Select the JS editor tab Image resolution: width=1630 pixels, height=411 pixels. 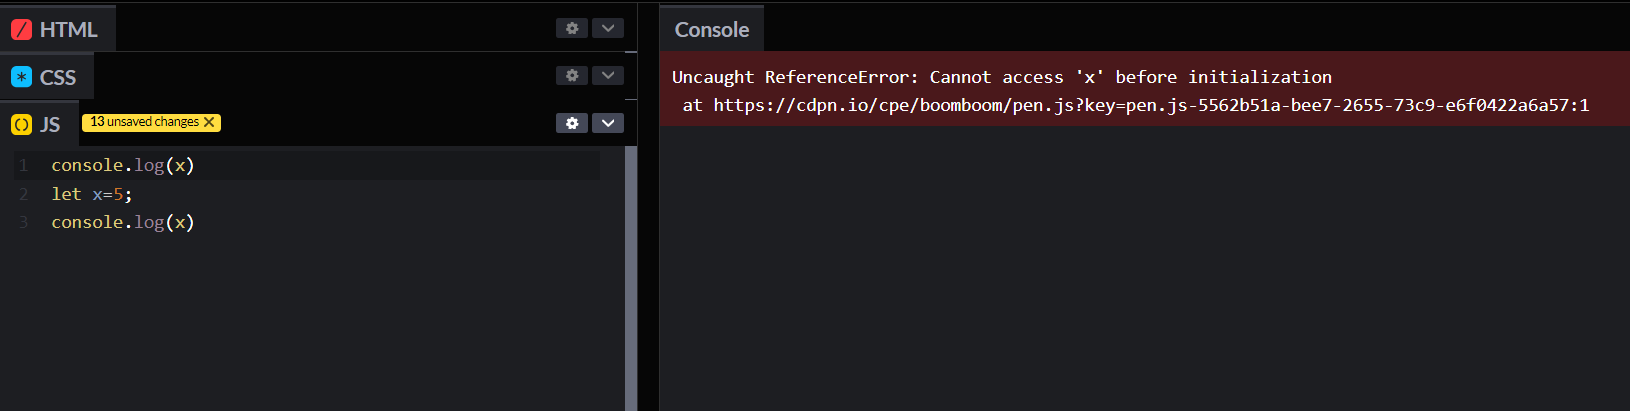(x=49, y=125)
